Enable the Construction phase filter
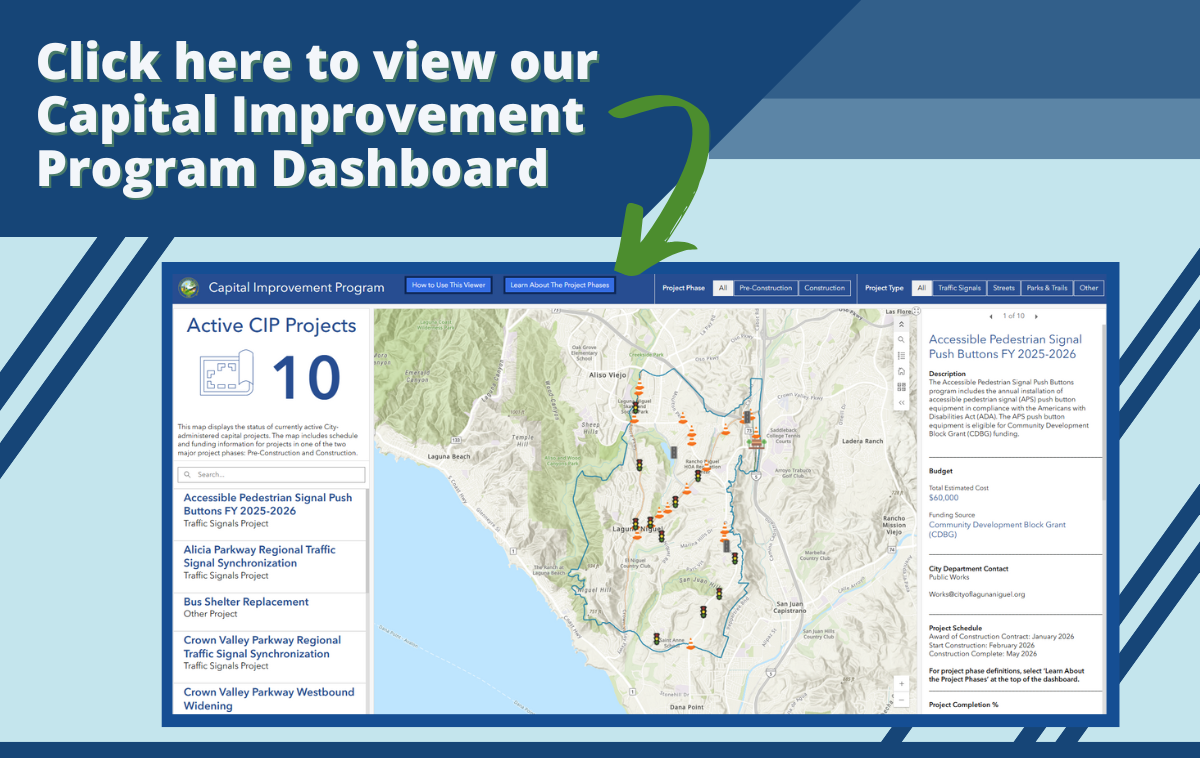 pyautogui.click(x=824, y=287)
